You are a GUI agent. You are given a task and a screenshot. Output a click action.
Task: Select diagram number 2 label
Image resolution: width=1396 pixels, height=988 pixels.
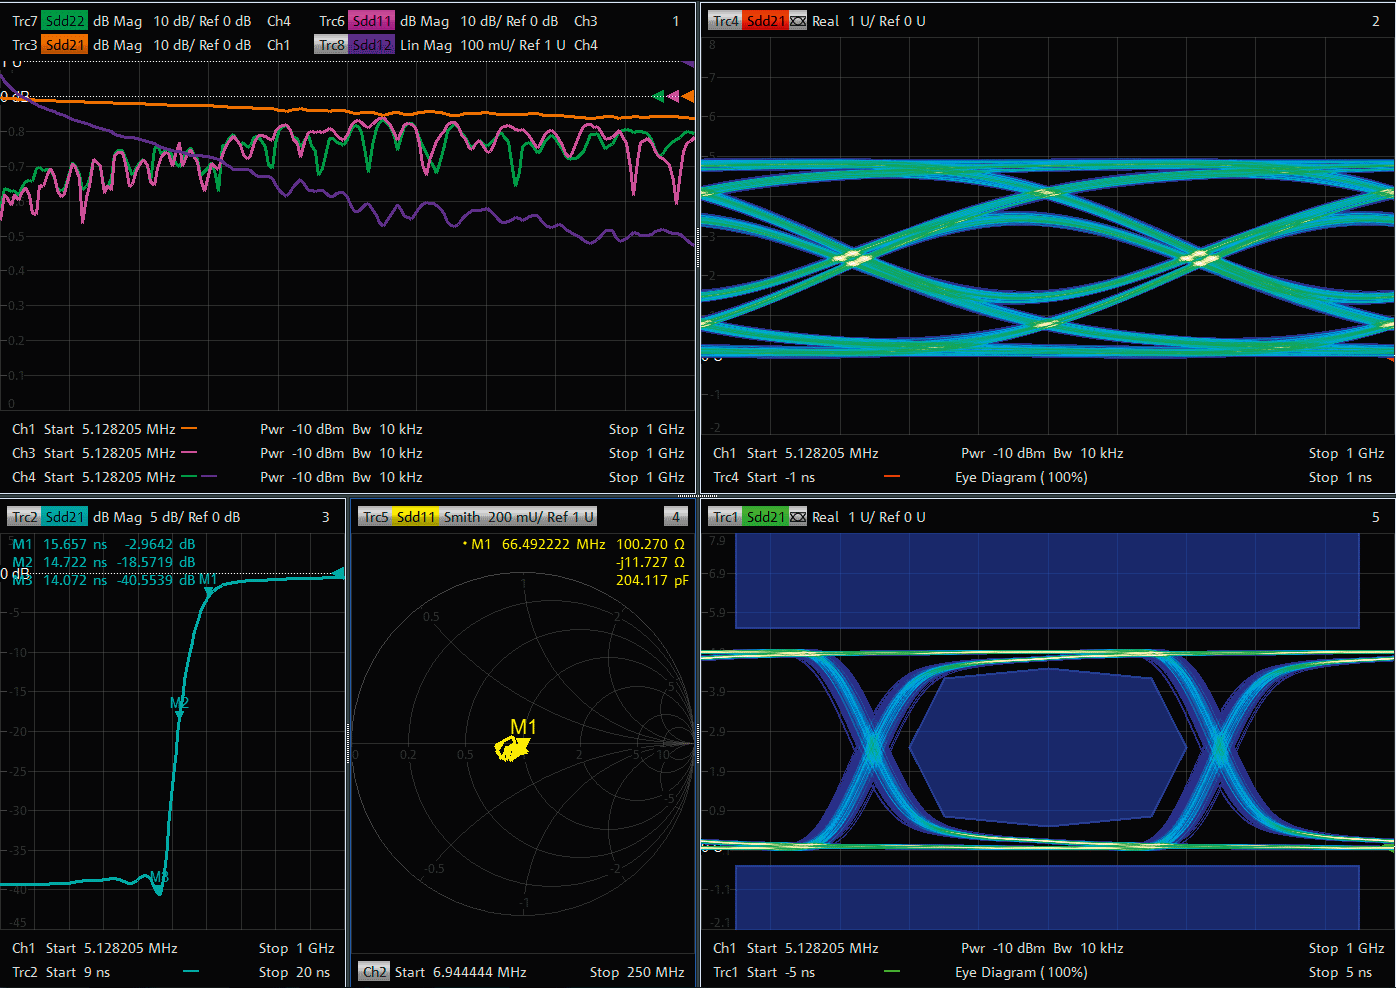click(1376, 21)
